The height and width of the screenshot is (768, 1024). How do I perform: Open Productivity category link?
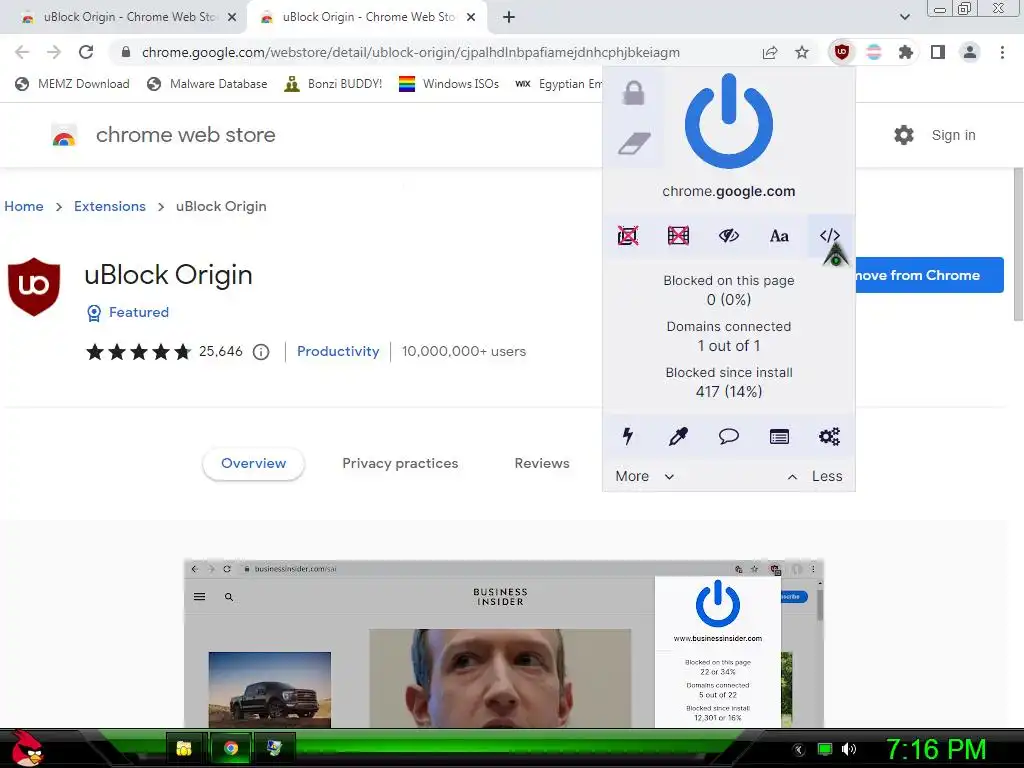coord(338,351)
